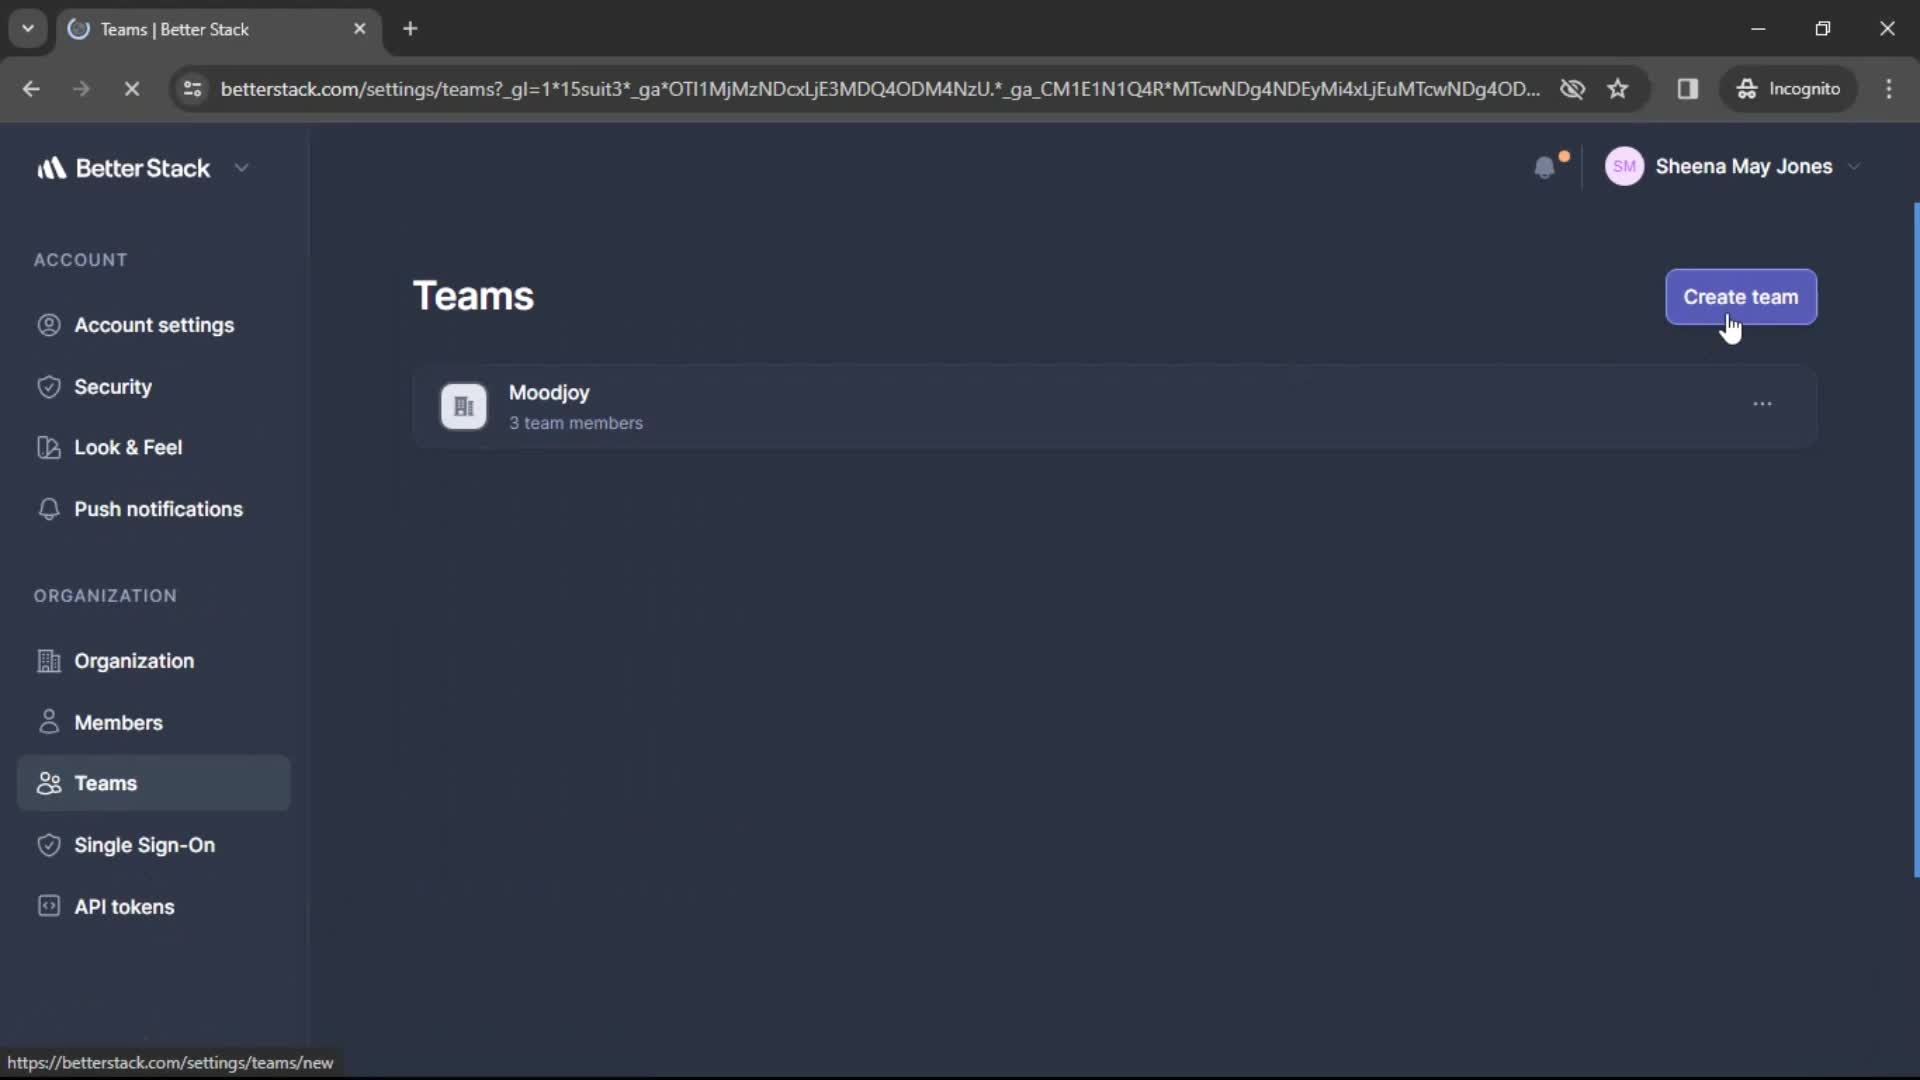Image resolution: width=1920 pixels, height=1080 pixels.
Task: Navigate to Security settings
Action: (113, 386)
